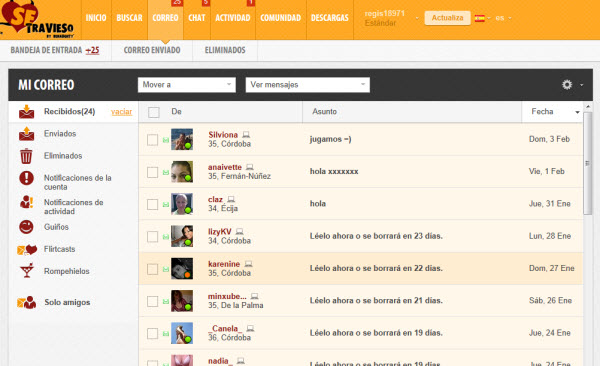Tick the checkbox next to claz's message
Viewport: 600px width, 366px height.
[x=152, y=204]
